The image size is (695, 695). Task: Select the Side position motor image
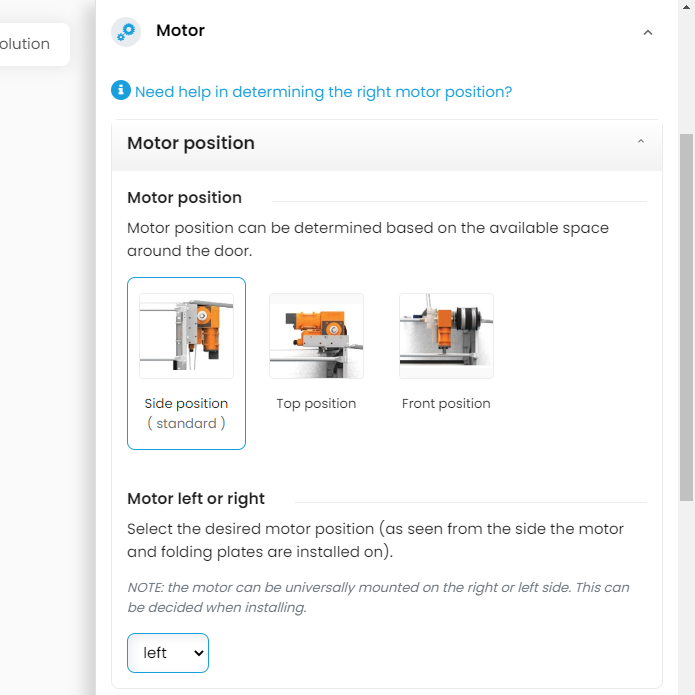[186, 336]
